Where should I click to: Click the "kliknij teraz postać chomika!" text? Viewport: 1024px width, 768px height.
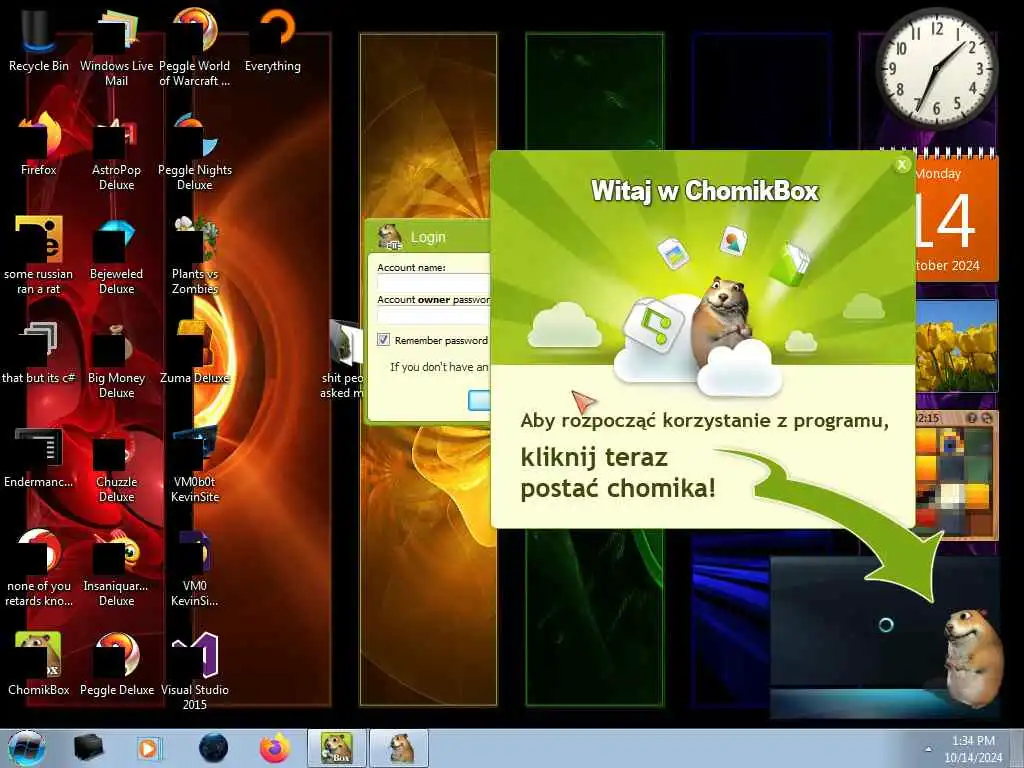click(618, 473)
